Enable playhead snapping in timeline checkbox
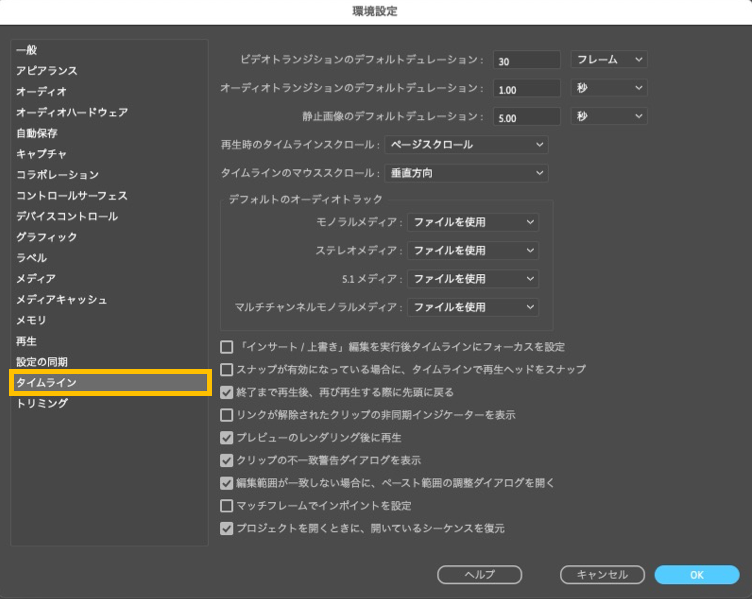 click(226, 369)
